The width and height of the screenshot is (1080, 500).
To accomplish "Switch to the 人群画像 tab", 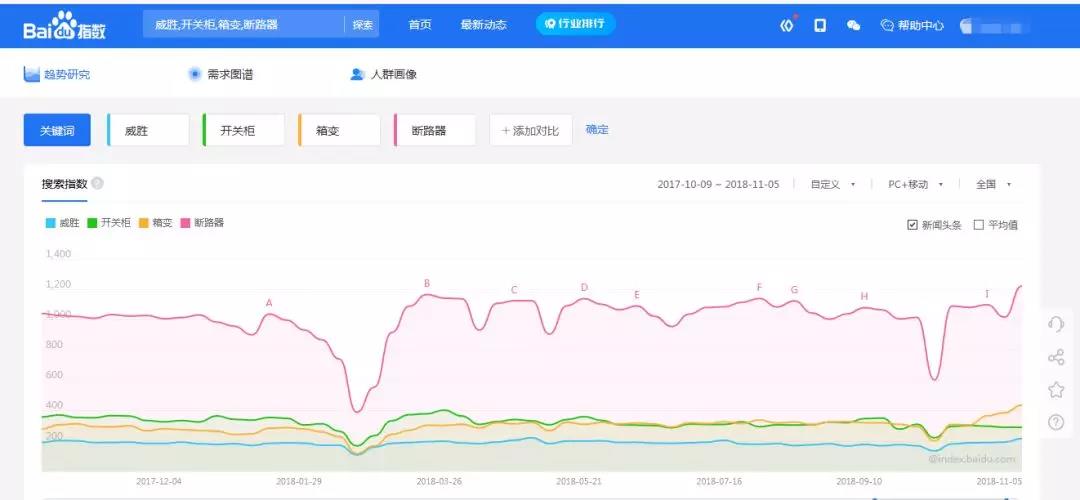I will 384,74.
